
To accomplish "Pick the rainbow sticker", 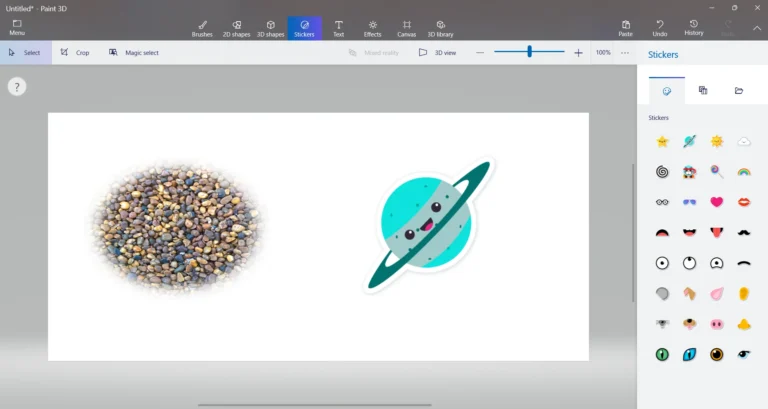I will 744,172.
